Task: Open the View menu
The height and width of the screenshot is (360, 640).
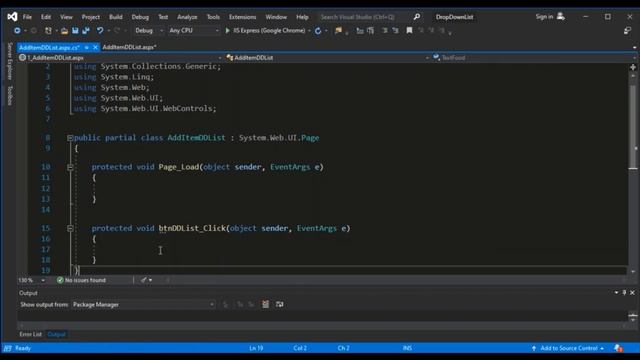Action: click(x=66, y=17)
